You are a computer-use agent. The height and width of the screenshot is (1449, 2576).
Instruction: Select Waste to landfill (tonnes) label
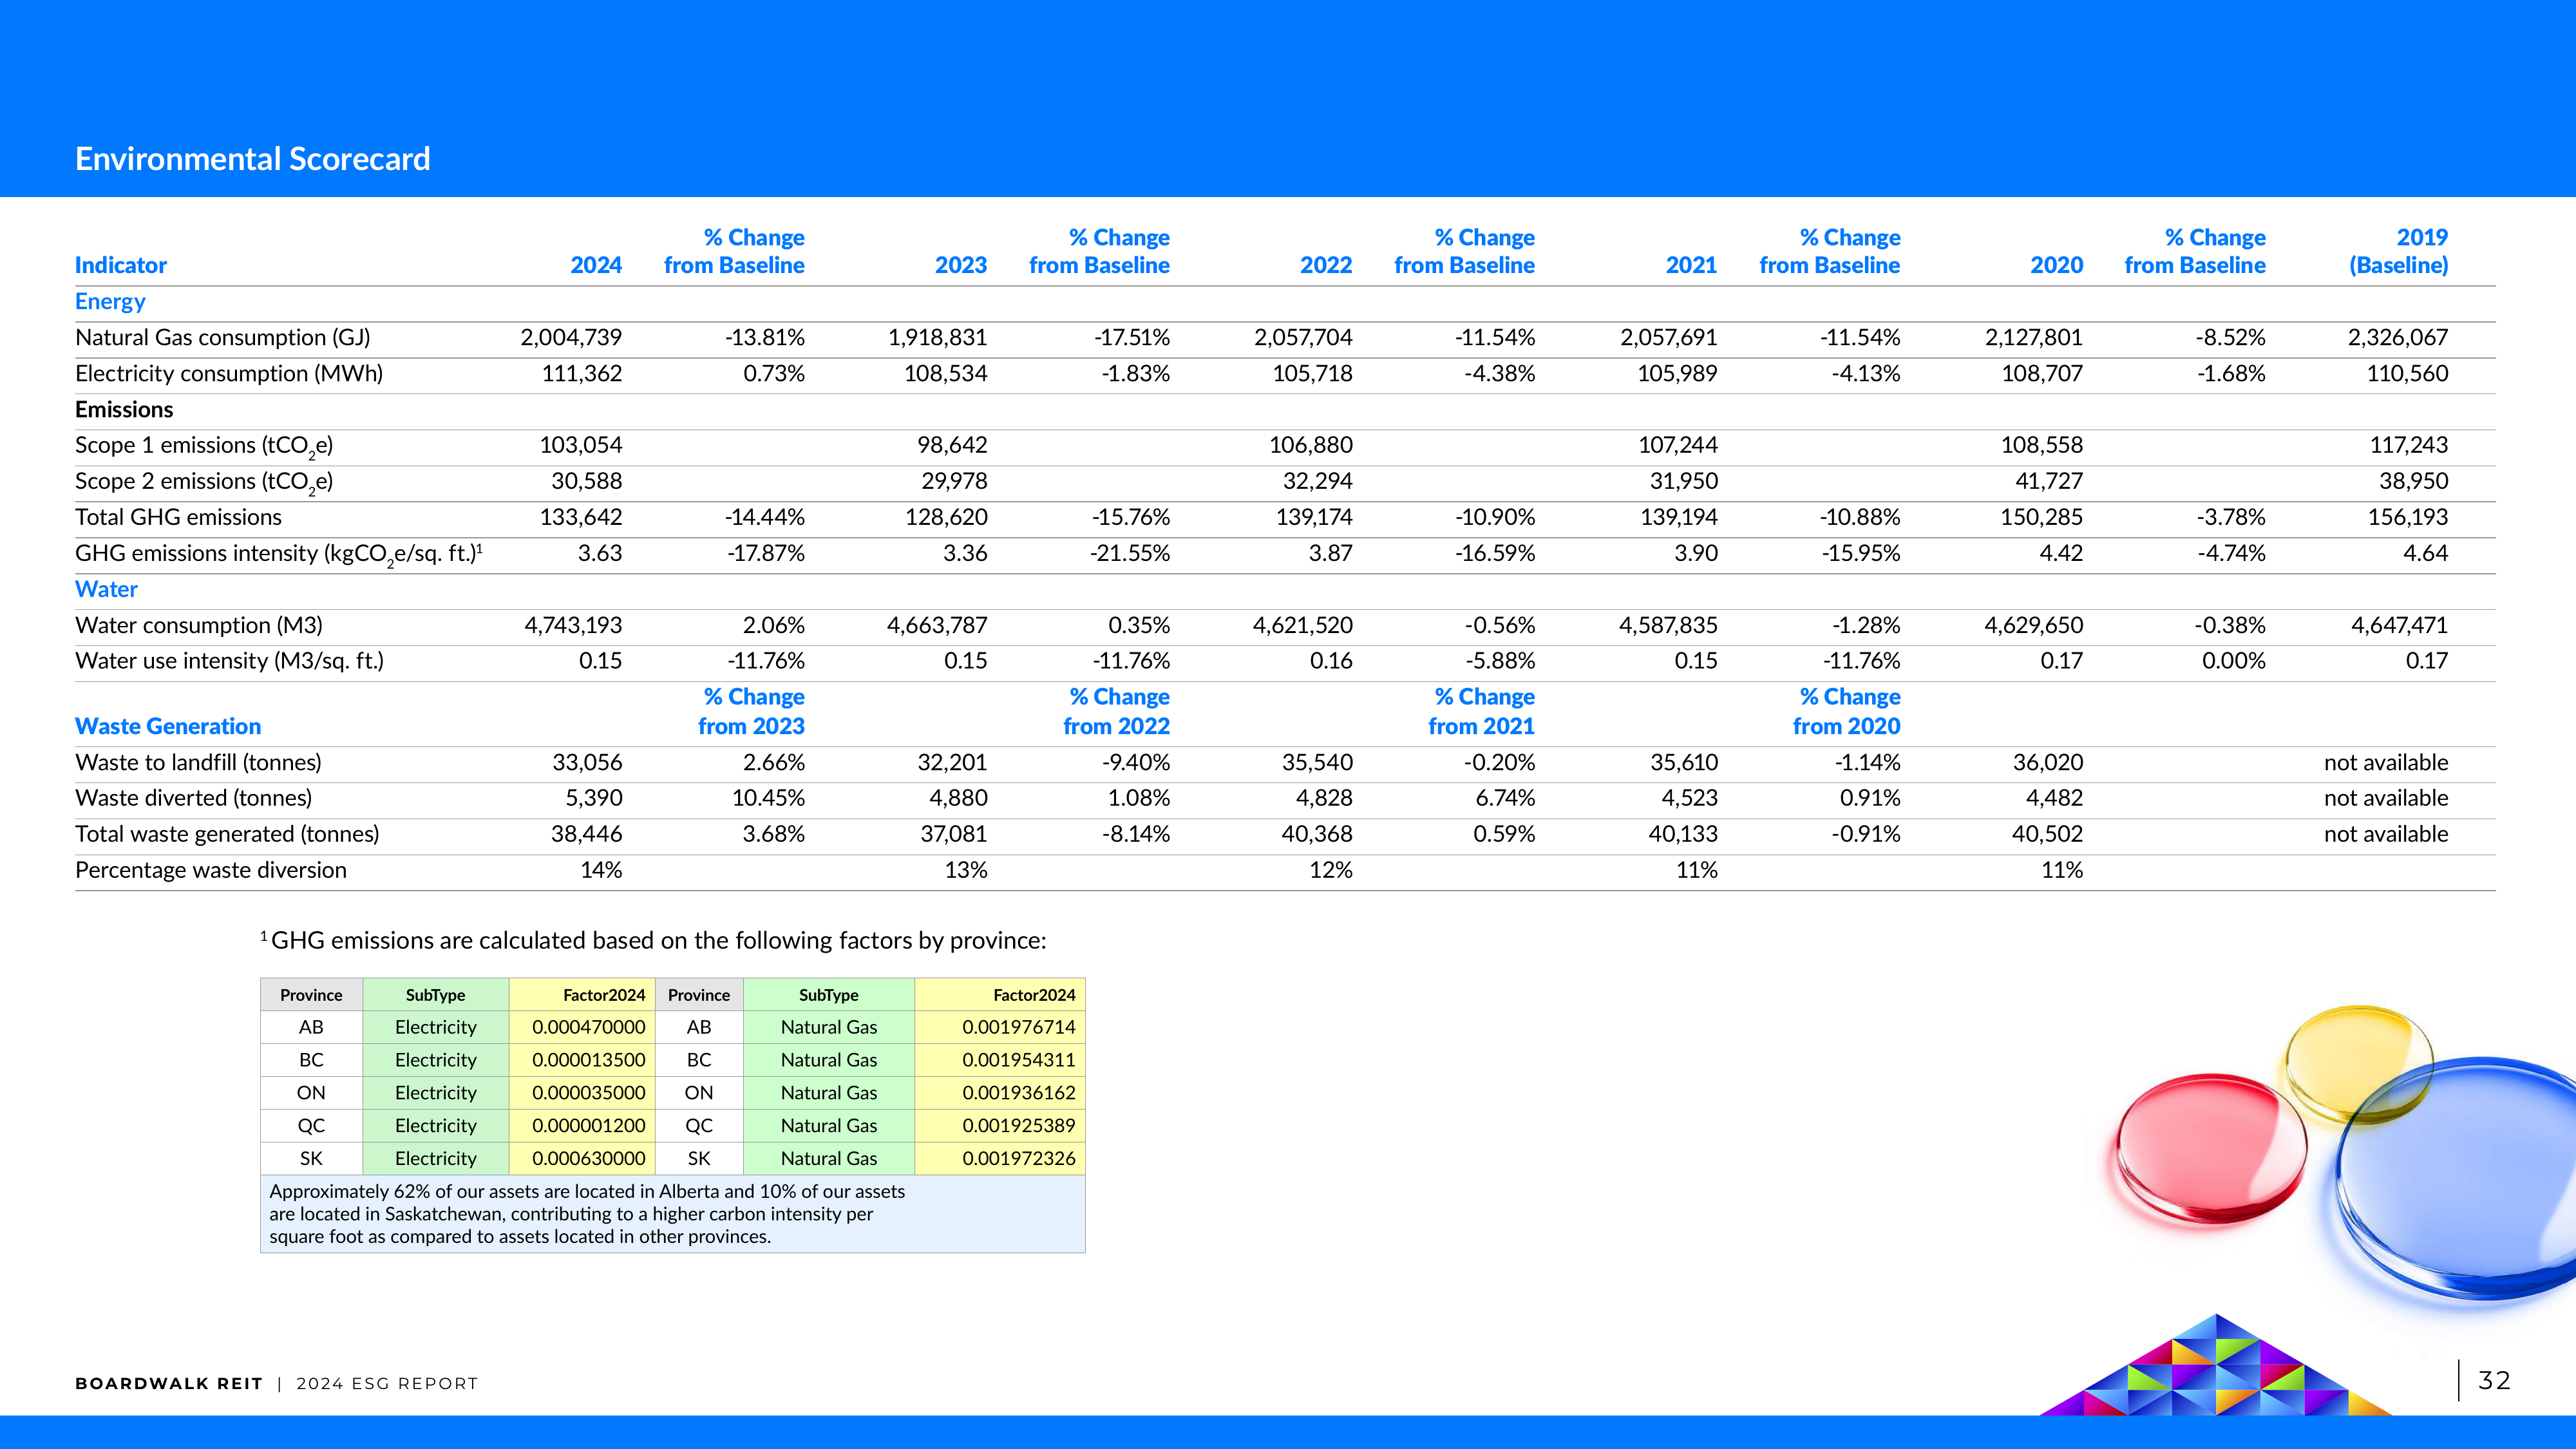point(198,762)
